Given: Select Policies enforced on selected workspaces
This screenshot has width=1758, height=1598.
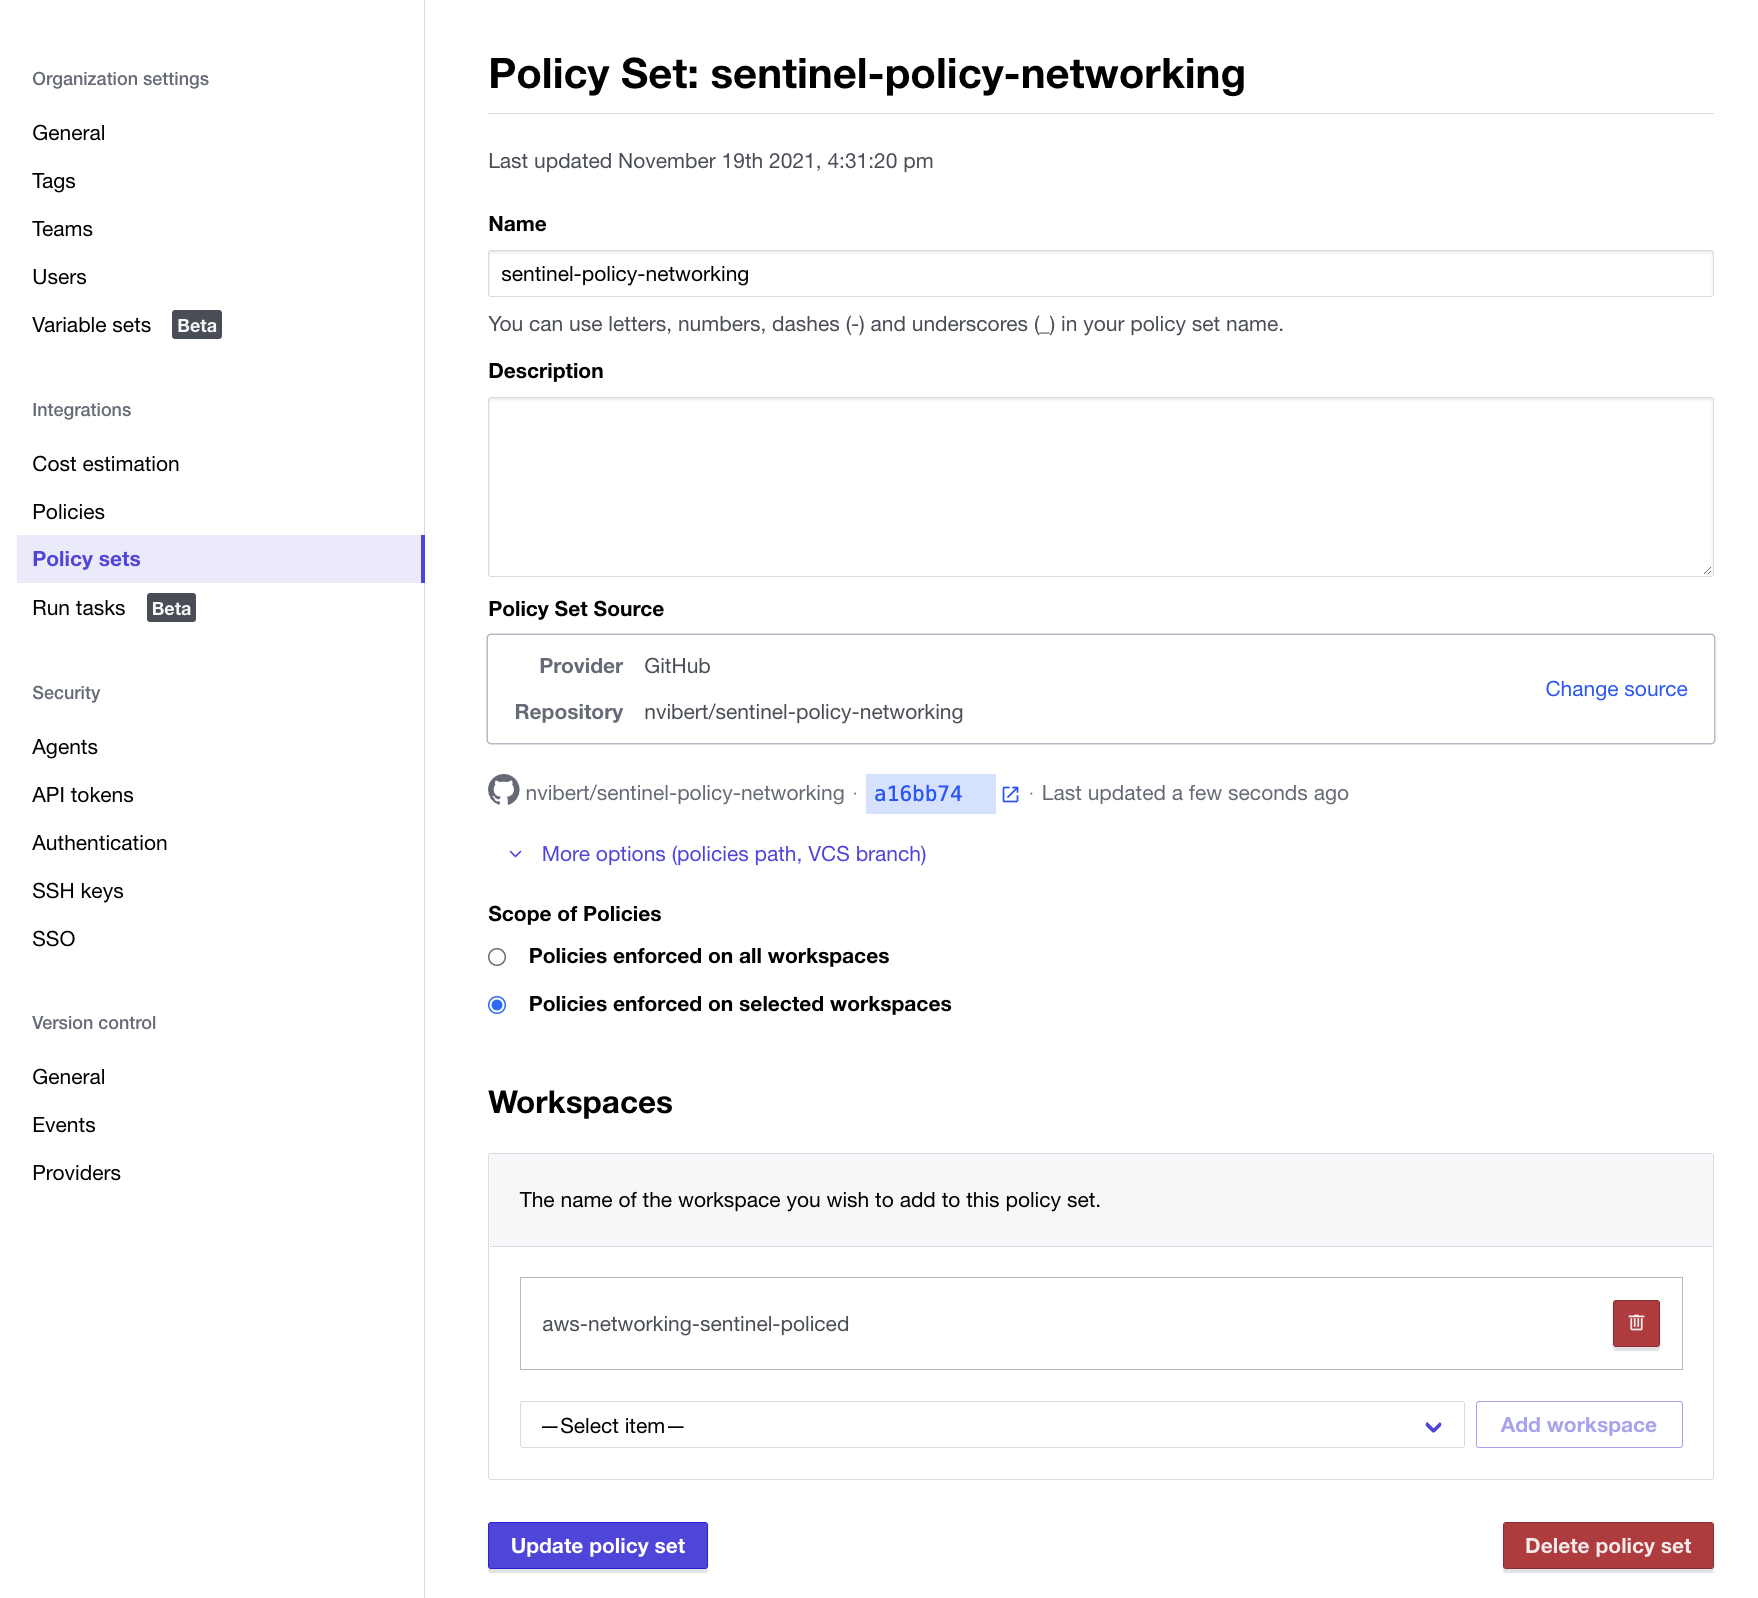Looking at the screenshot, I should pos(497,1005).
